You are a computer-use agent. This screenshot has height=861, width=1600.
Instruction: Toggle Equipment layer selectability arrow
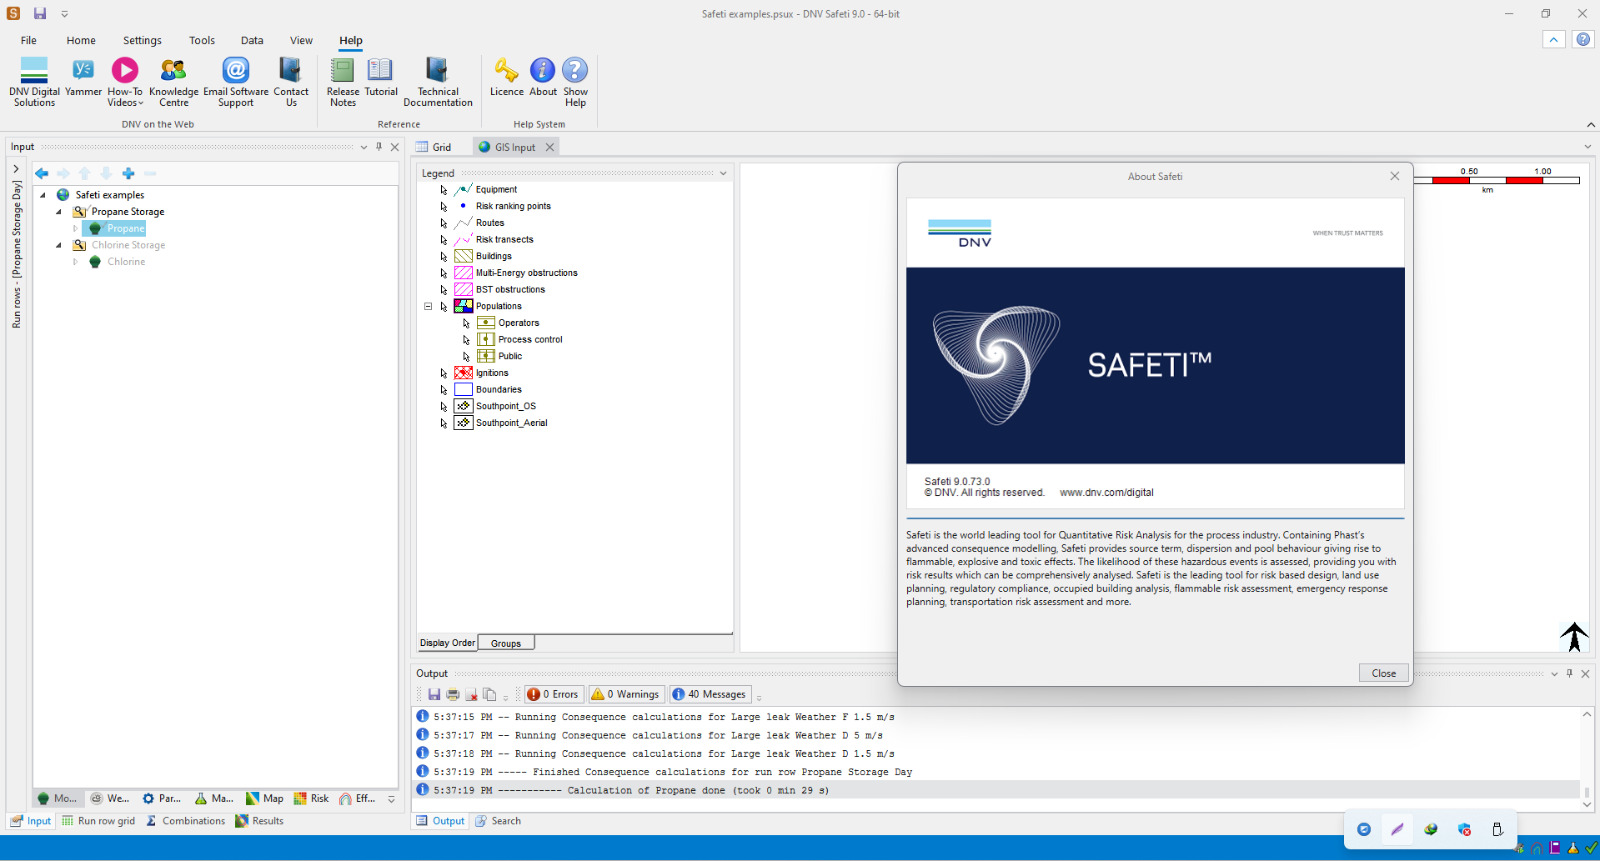tap(444, 189)
